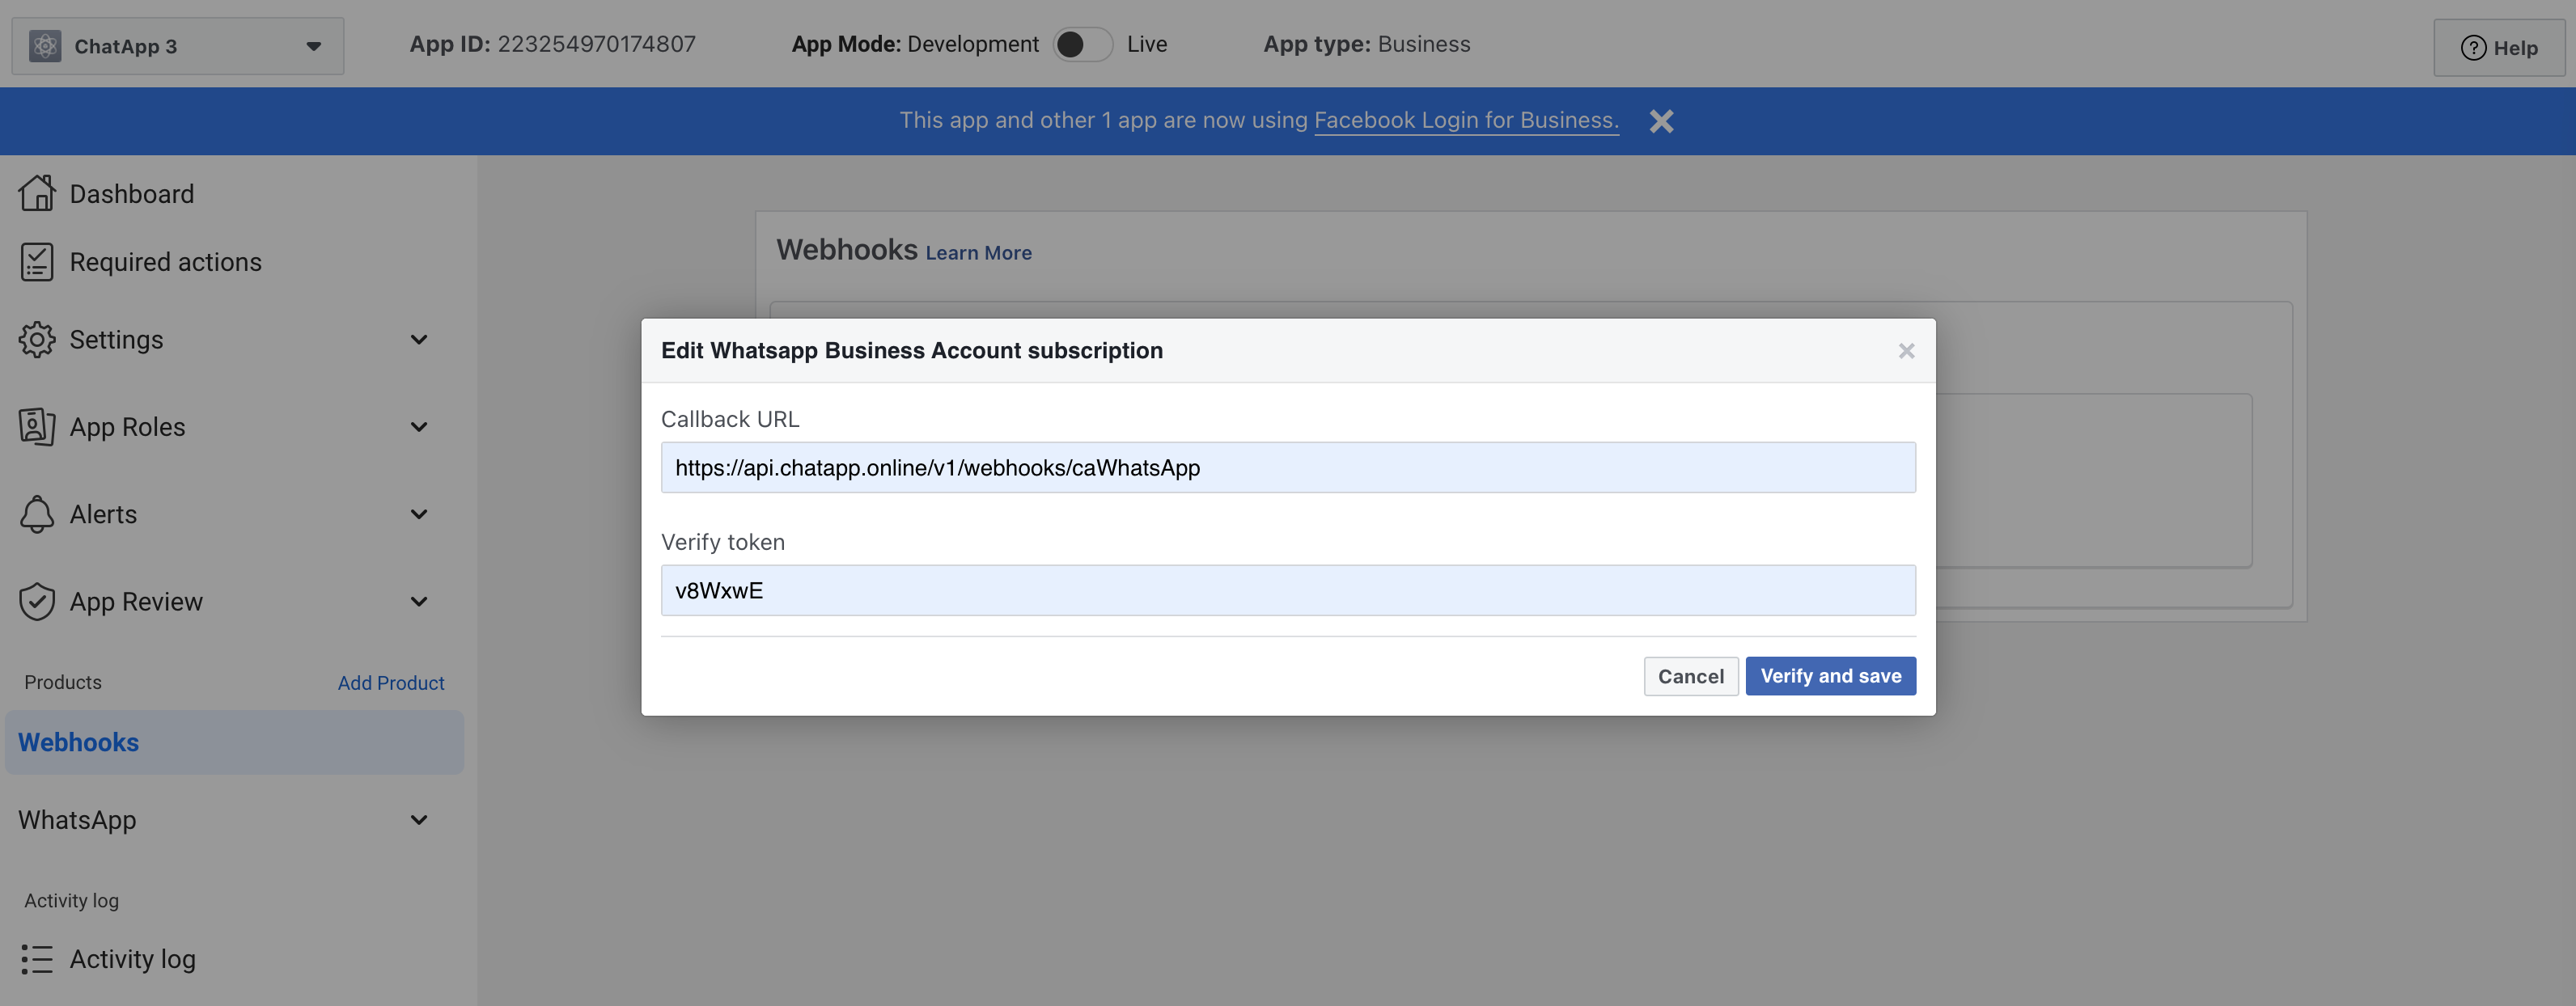
Task: Expand the WhatsApp product section
Action: pyautogui.click(x=419, y=820)
